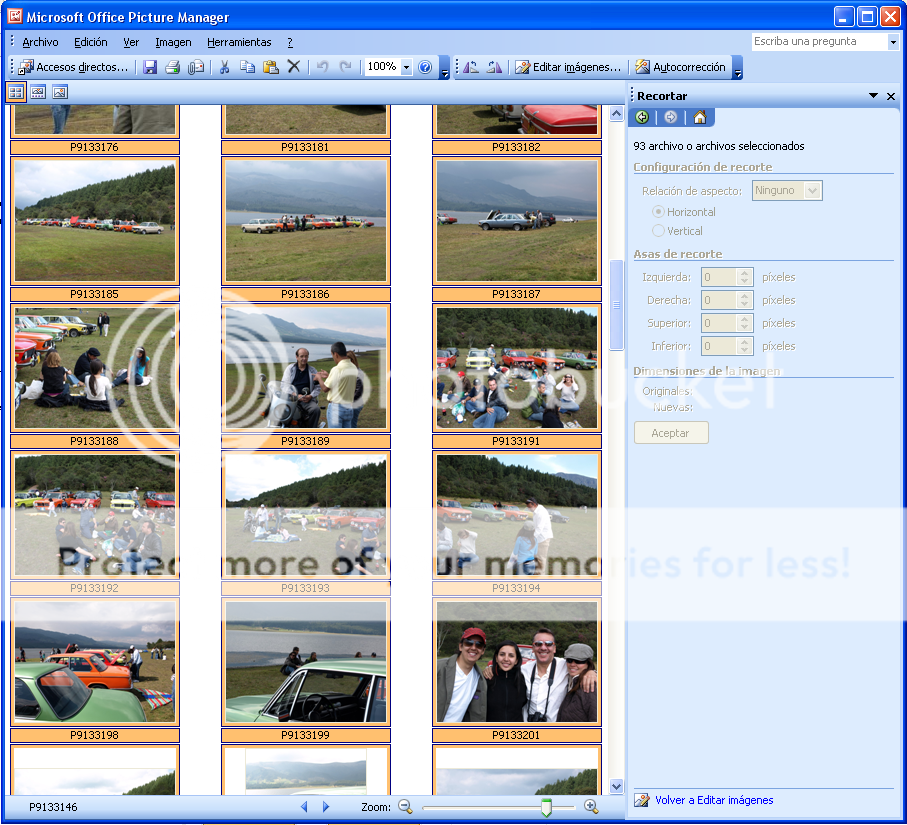This screenshot has height=825, width=907.
Task: Click the Aceptar button
Action: (671, 433)
